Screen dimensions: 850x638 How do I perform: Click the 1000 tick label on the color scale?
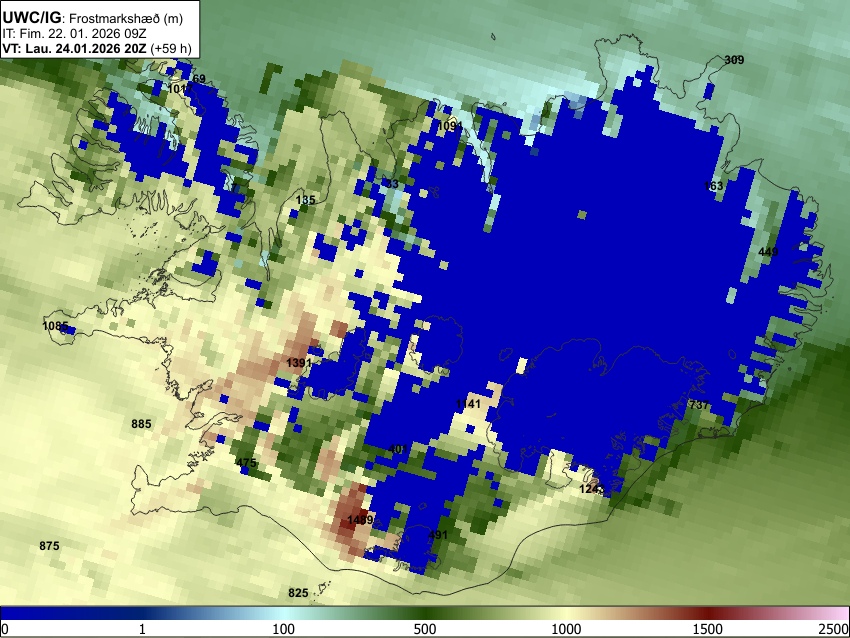pos(566,629)
